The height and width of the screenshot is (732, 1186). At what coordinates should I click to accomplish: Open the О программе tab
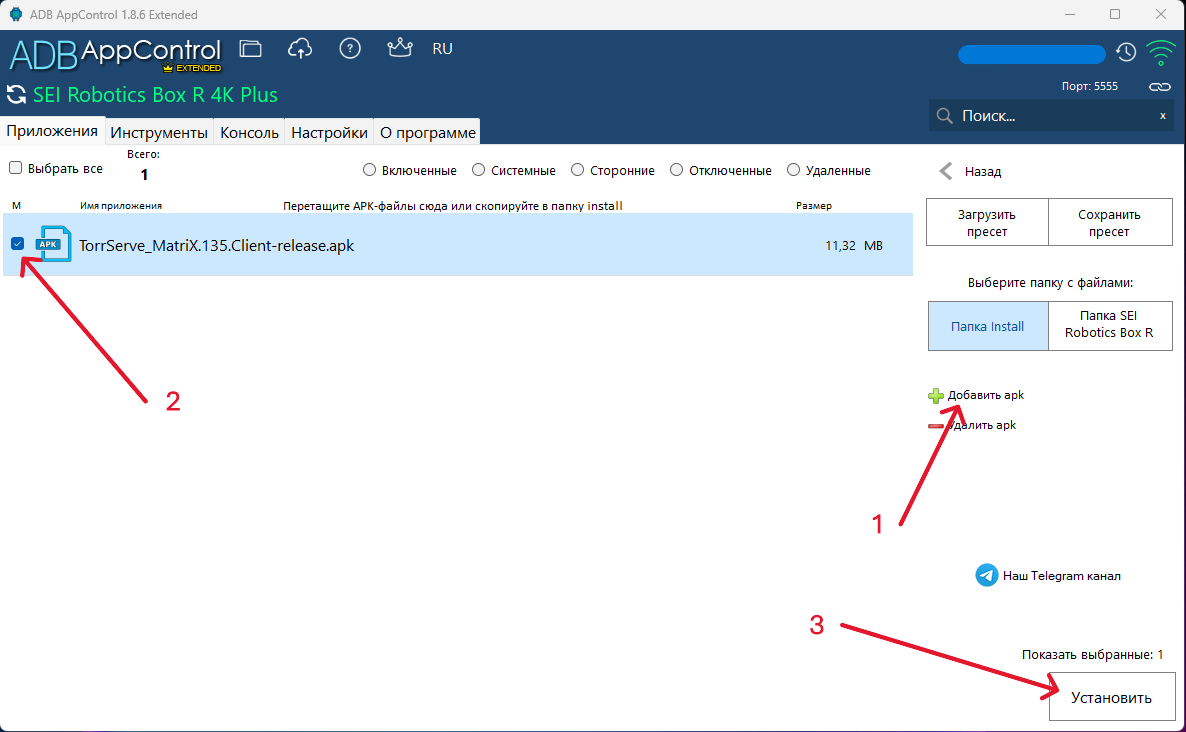click(x=427, y=132)
